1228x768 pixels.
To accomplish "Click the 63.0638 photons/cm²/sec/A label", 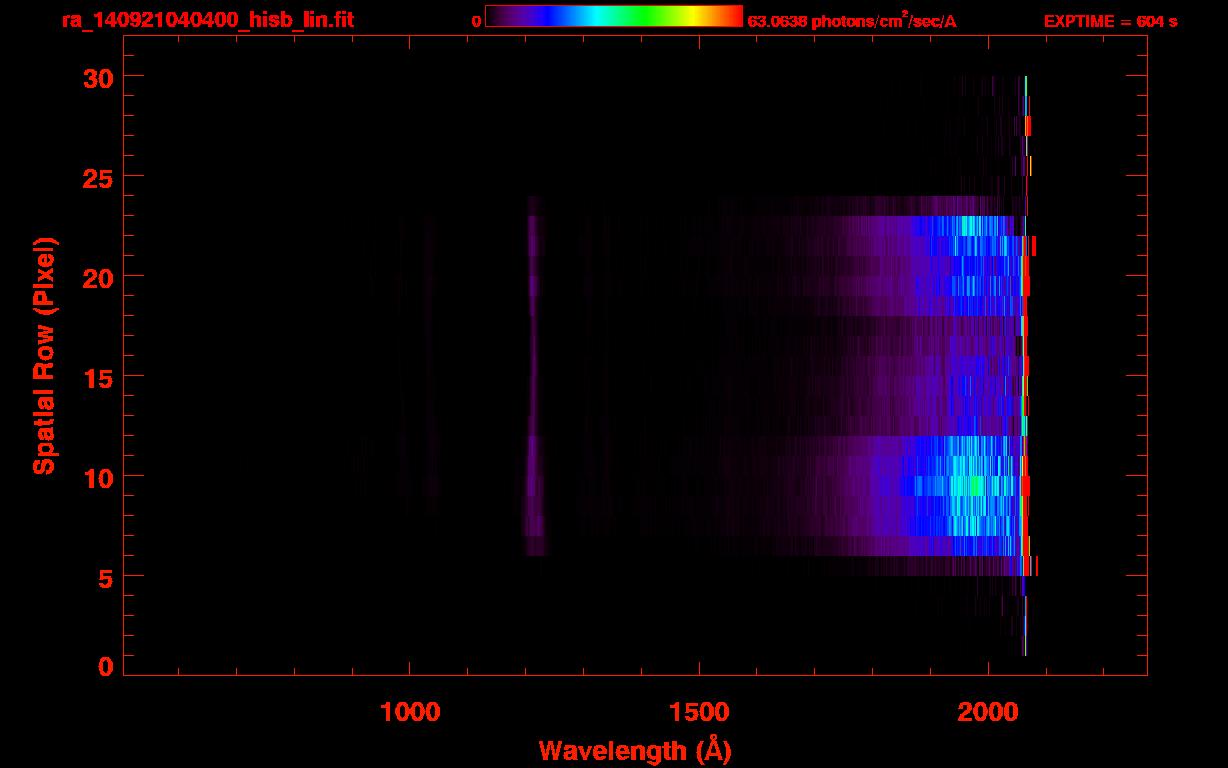I will tap(852, 21).
